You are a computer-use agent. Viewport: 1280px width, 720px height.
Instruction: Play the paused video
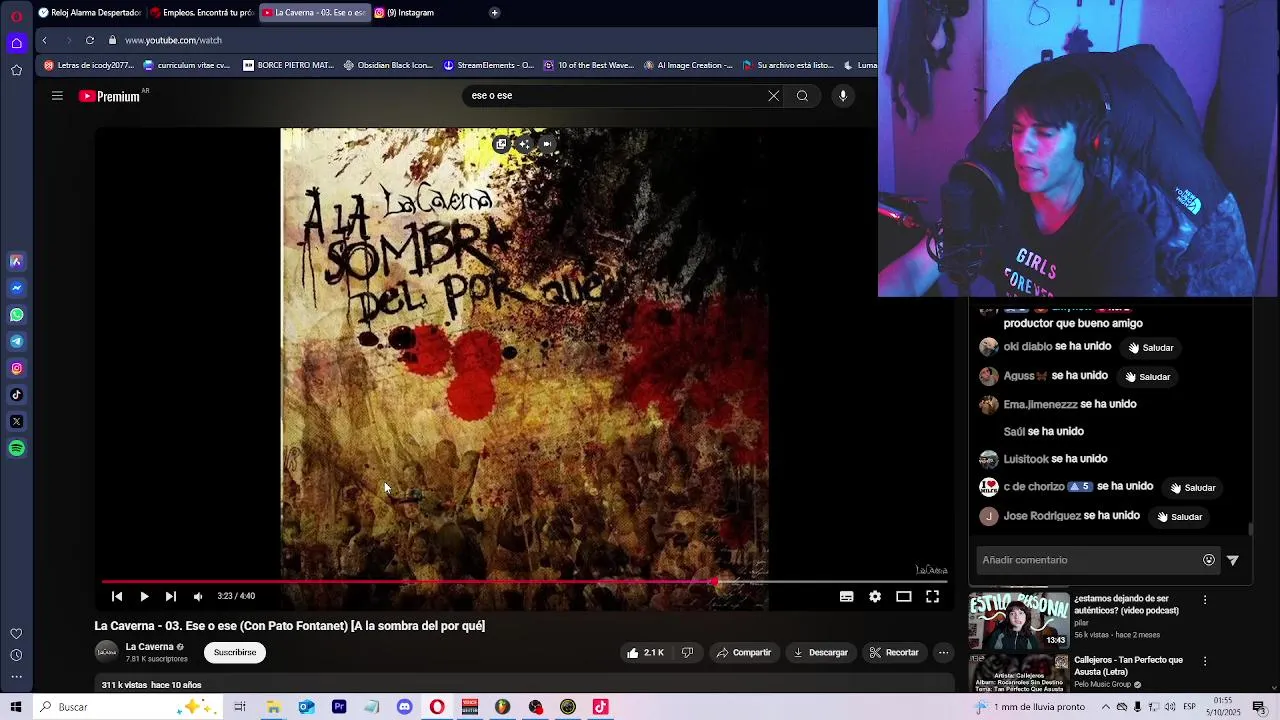tap(144, 596)
